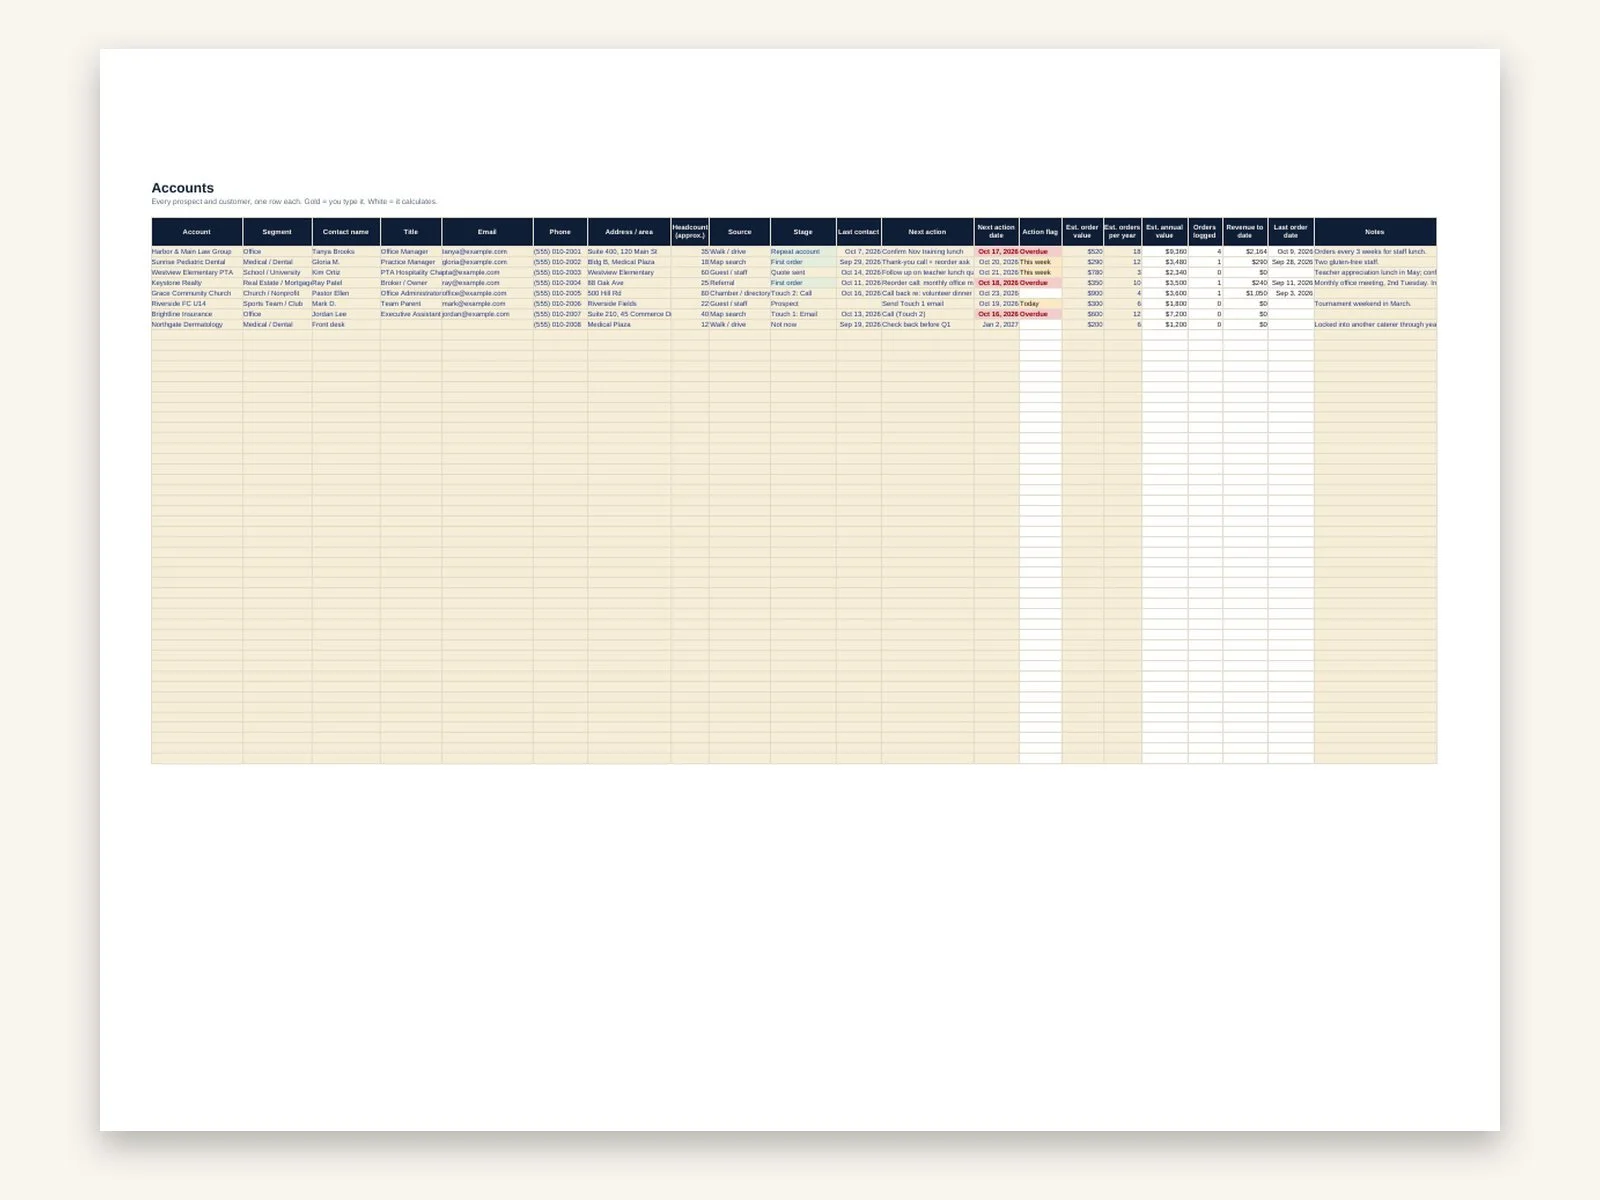Viewport: 1600px width, 1200px height.
Task: Select the 'Est. annual value' column header
Action: (1165, 232)
